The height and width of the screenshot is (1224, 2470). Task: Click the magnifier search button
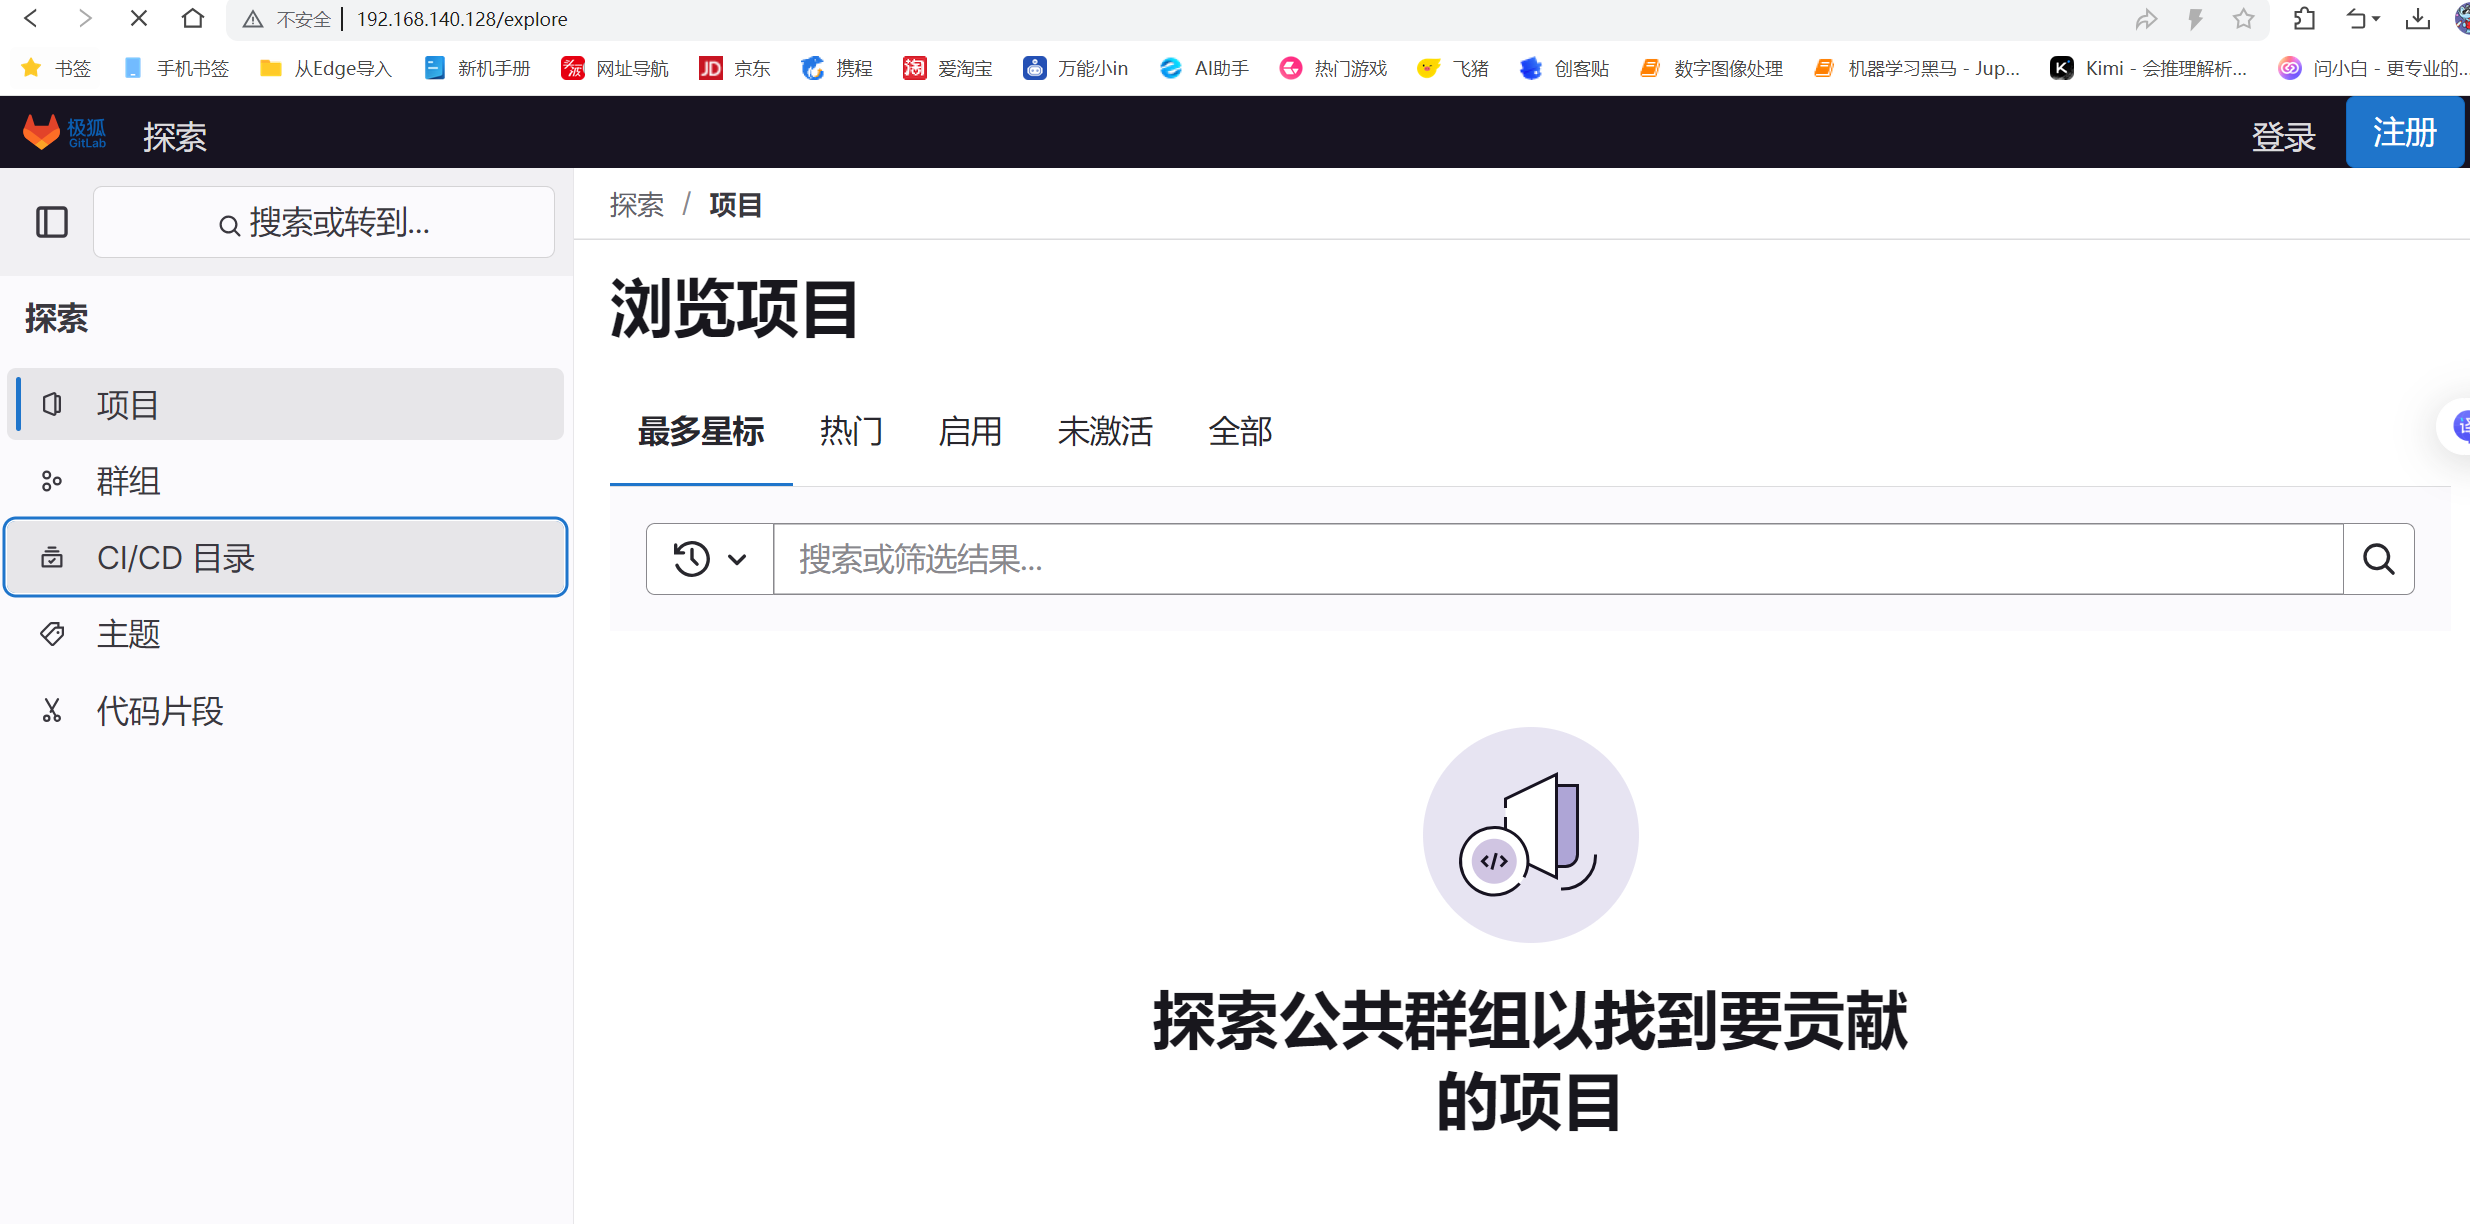click(2379, 559)
